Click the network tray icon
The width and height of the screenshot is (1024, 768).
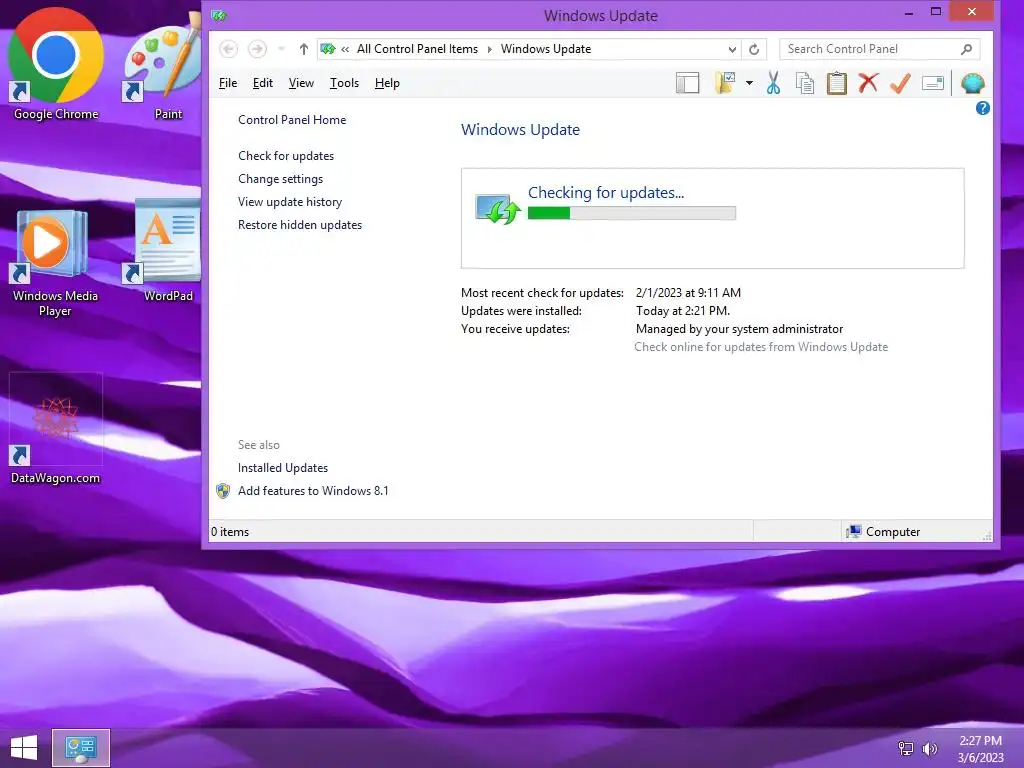tap(906, 748)
